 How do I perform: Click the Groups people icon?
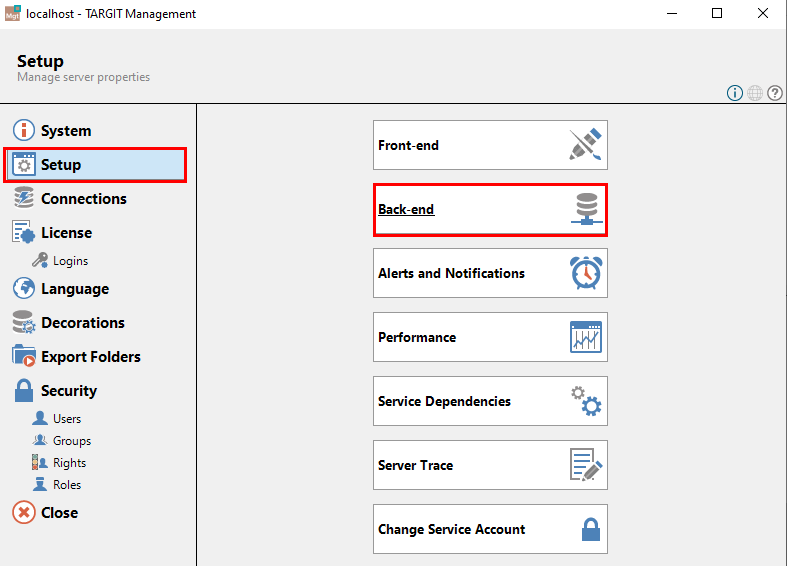point(40,440)
